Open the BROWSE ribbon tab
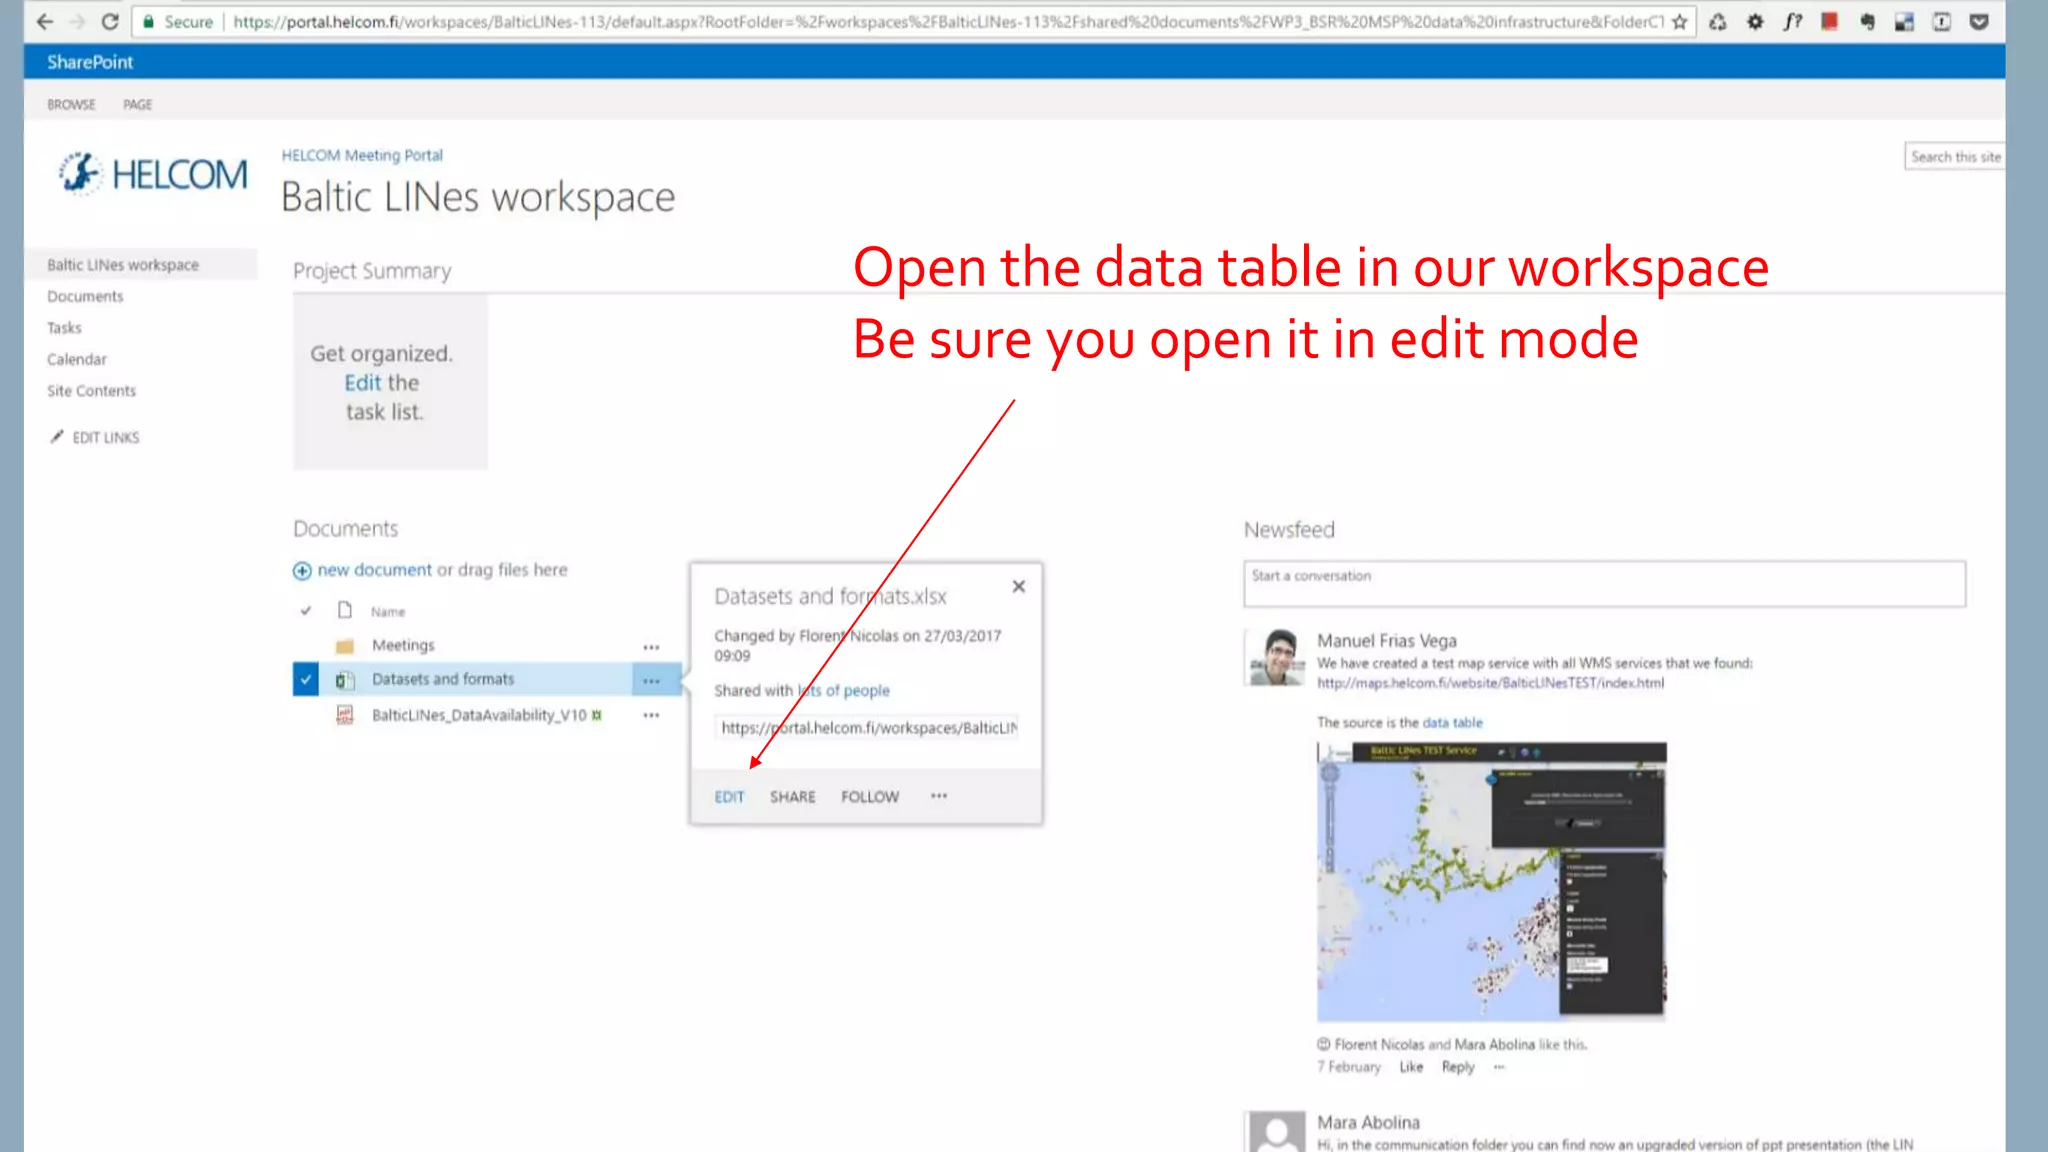 [71, 104]
